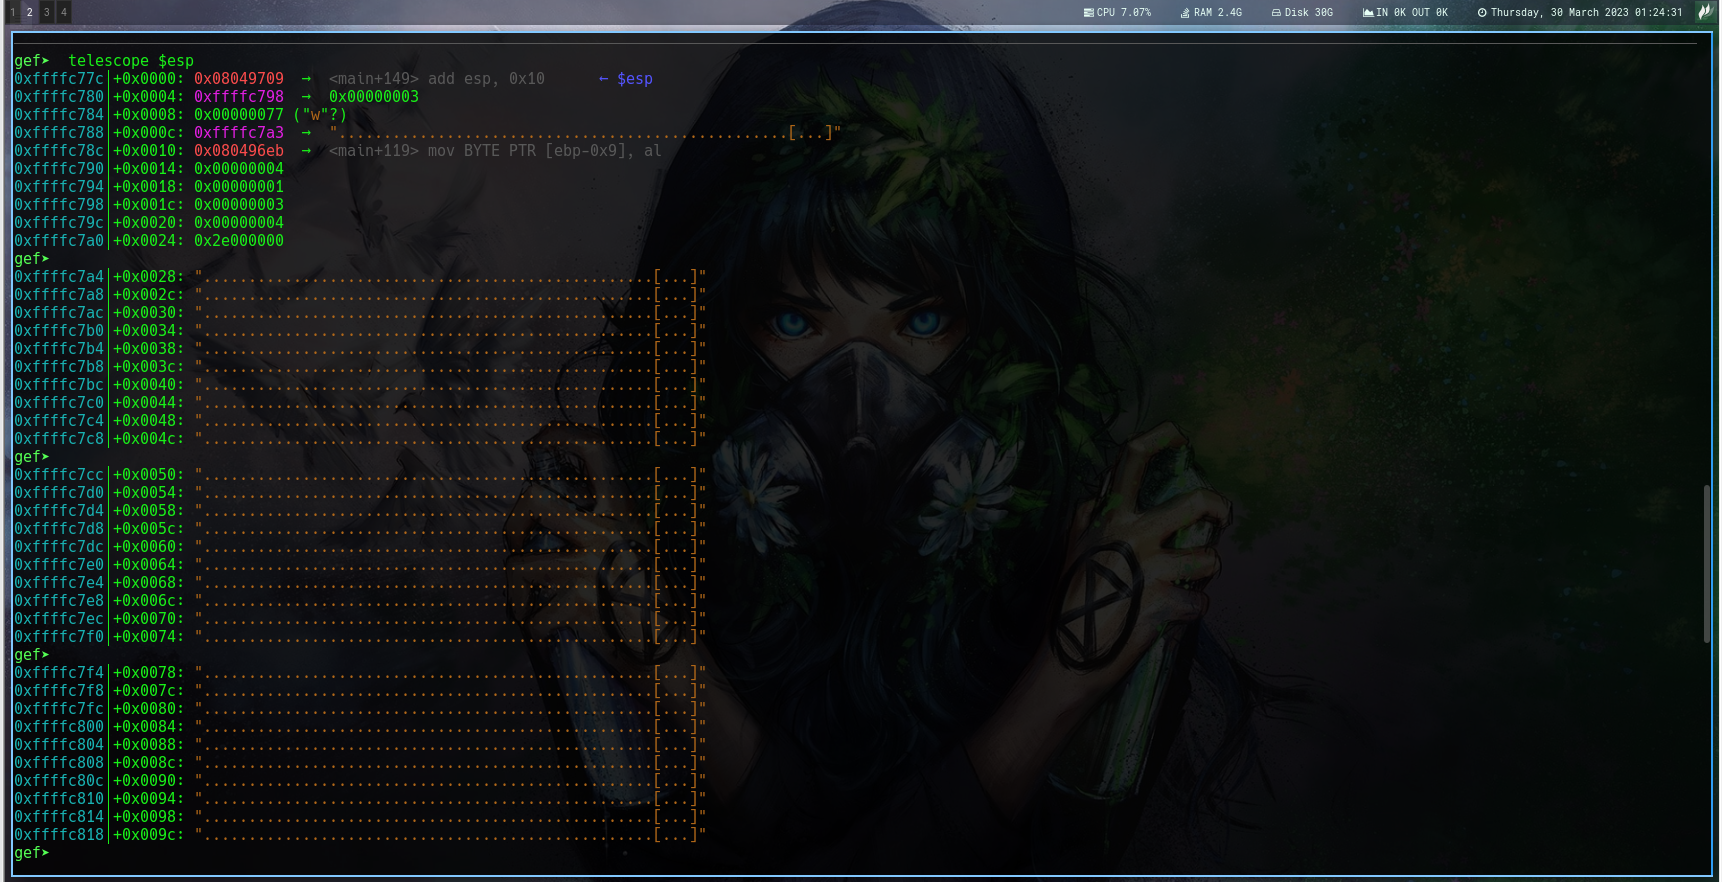The height and width of the screenshot is (882, 1722).
Task: Click the stack address 0xffffc800
Action: point(59,727)
